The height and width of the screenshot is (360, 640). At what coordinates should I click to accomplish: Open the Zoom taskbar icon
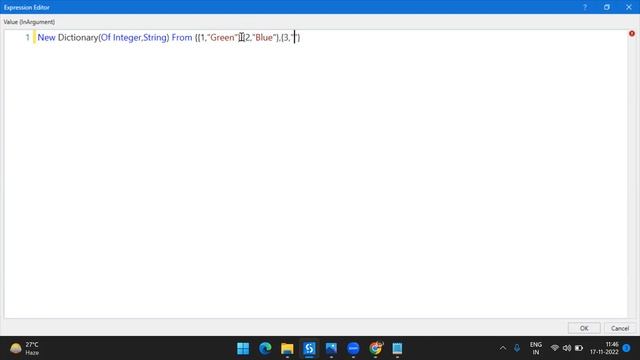(x=353, y=349)
